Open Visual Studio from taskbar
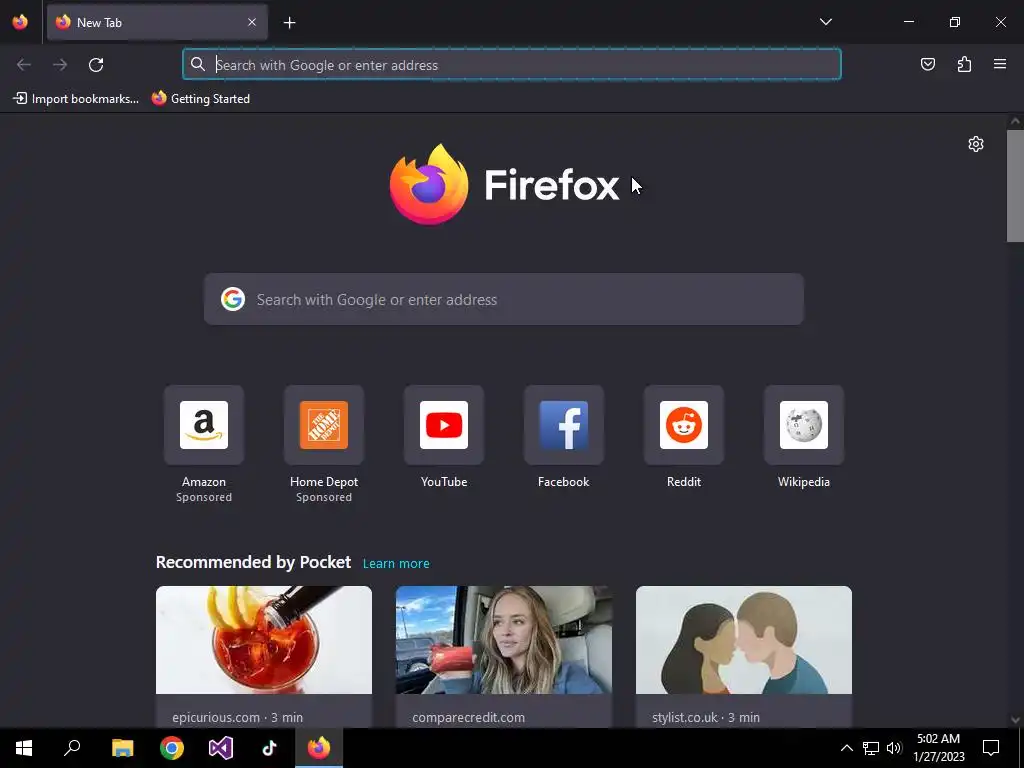 pyautogui.click(x=221, y=748)
